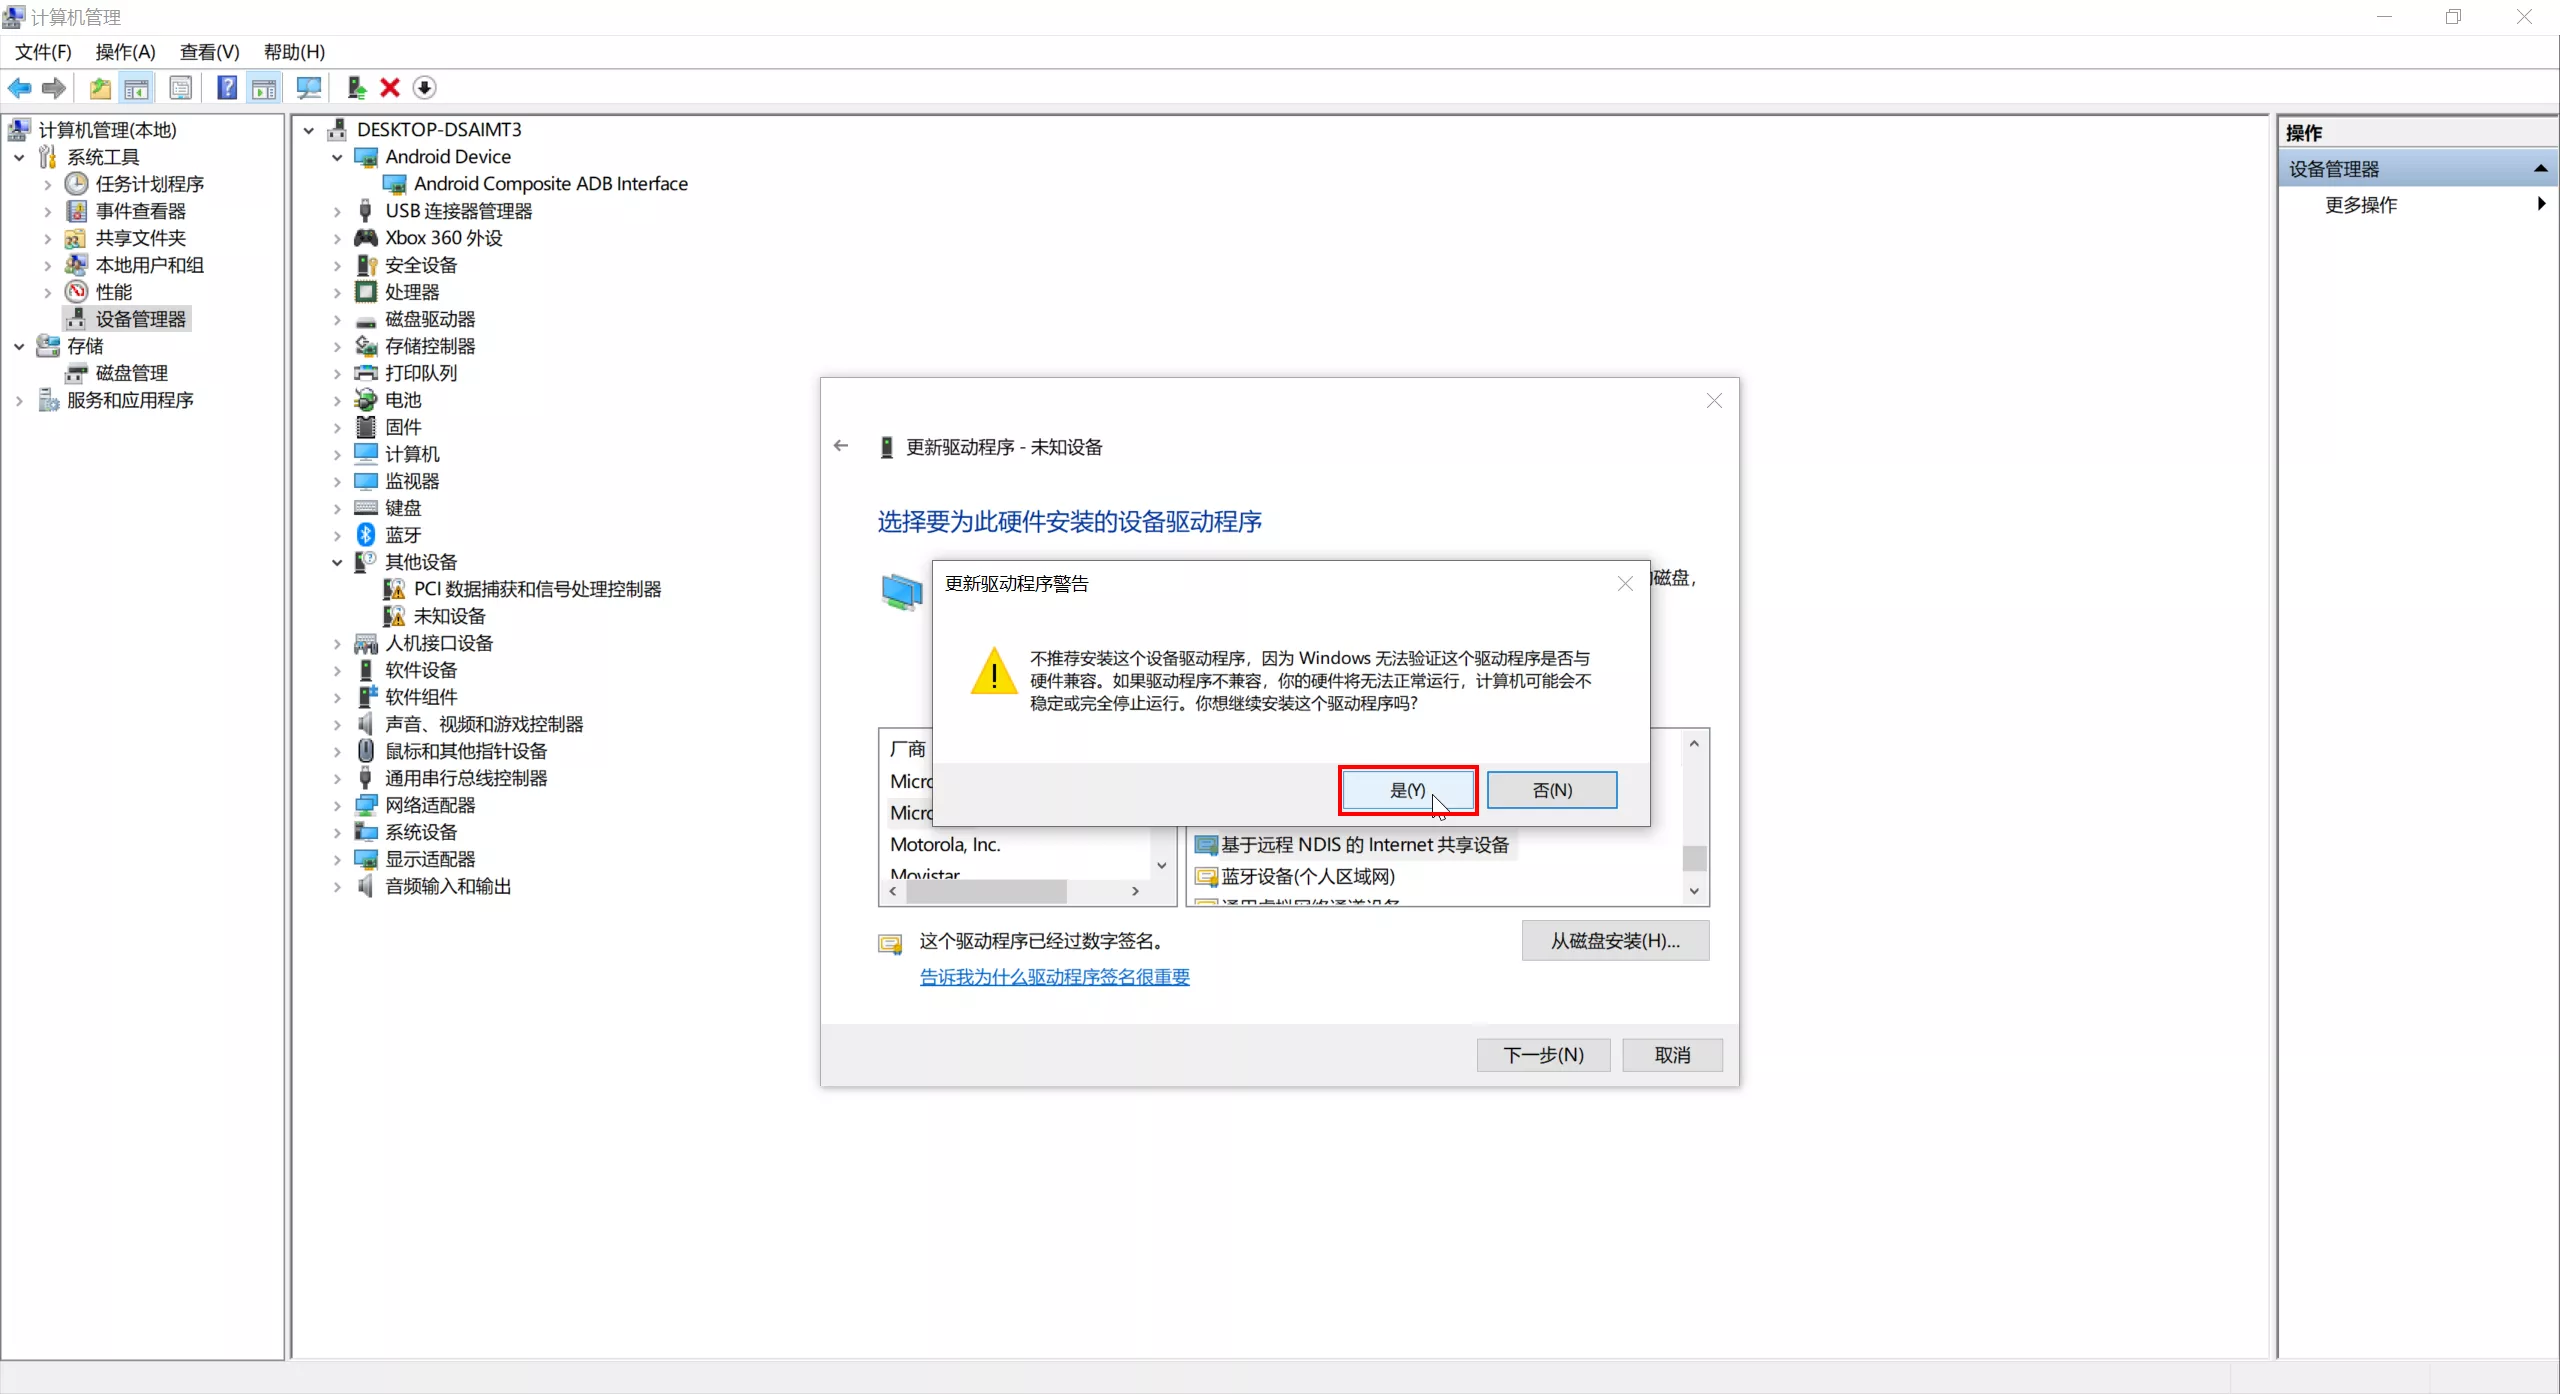Image resolution: width=2560 pixels, height=1394 pixels.
Task: Click the back arrow in driver wizard
Action: 841,446
